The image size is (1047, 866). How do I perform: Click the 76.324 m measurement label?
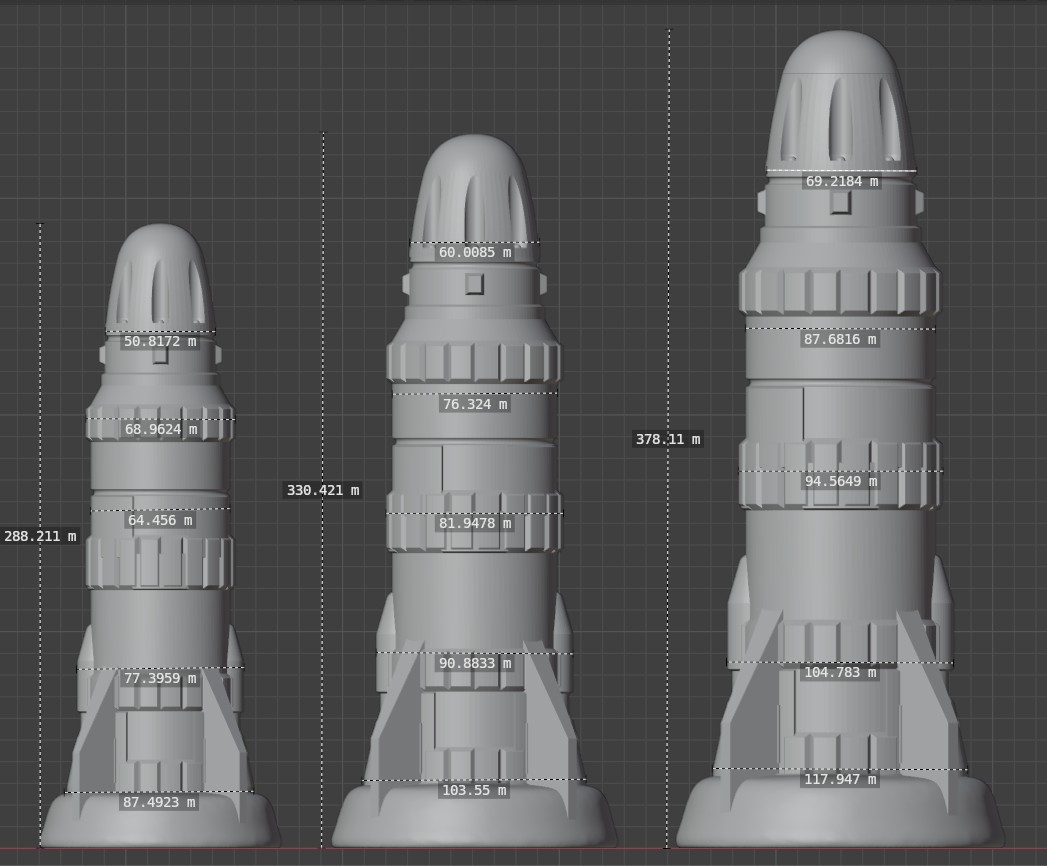click(x=474, y=404)
